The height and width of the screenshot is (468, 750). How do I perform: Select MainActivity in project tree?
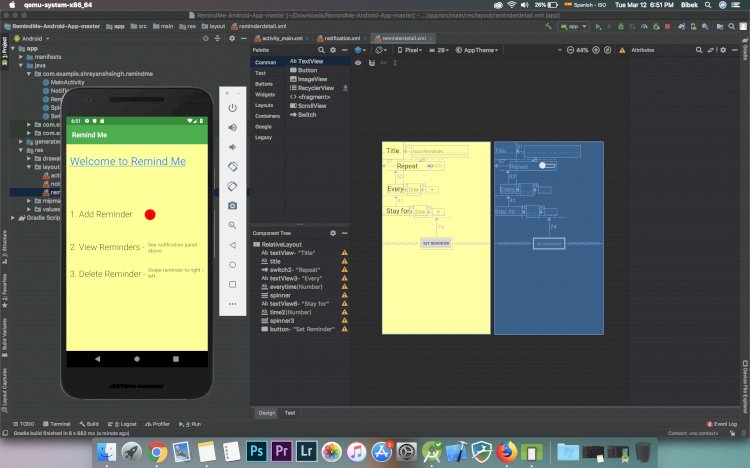63,82
